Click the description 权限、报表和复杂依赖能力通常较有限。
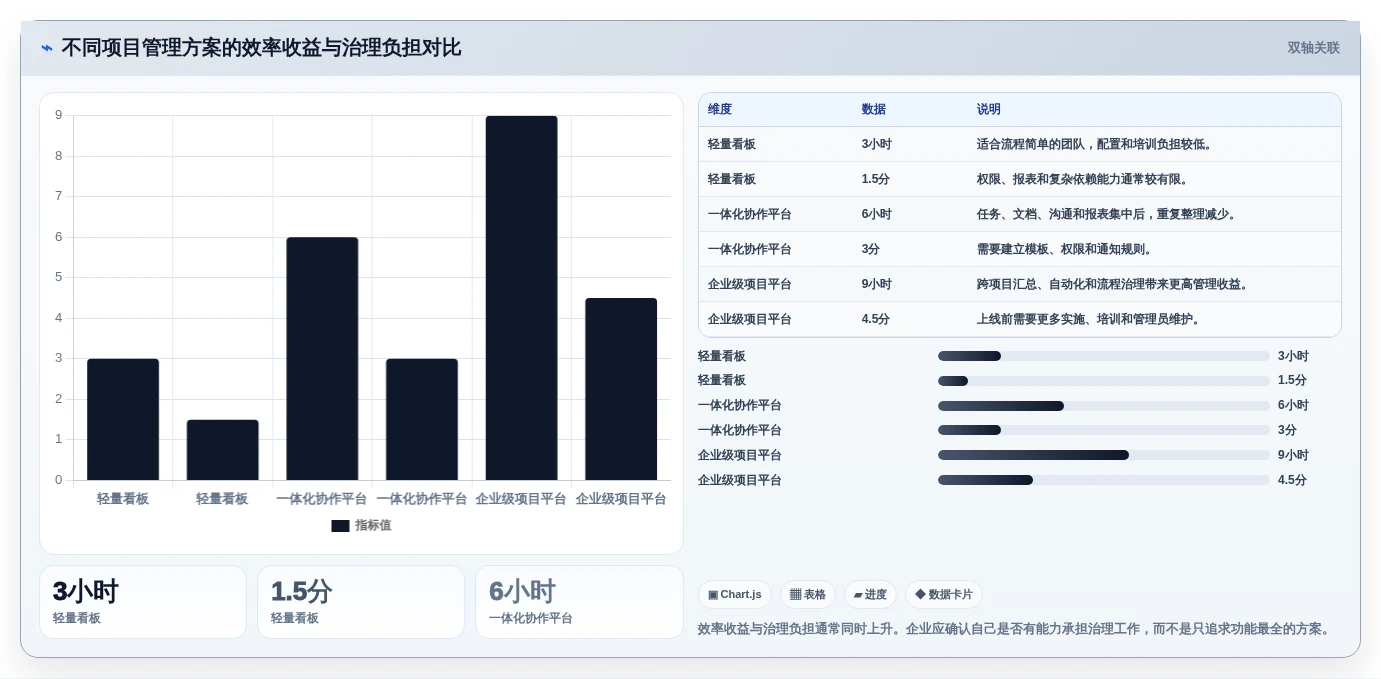 [x=1084, y=179]
